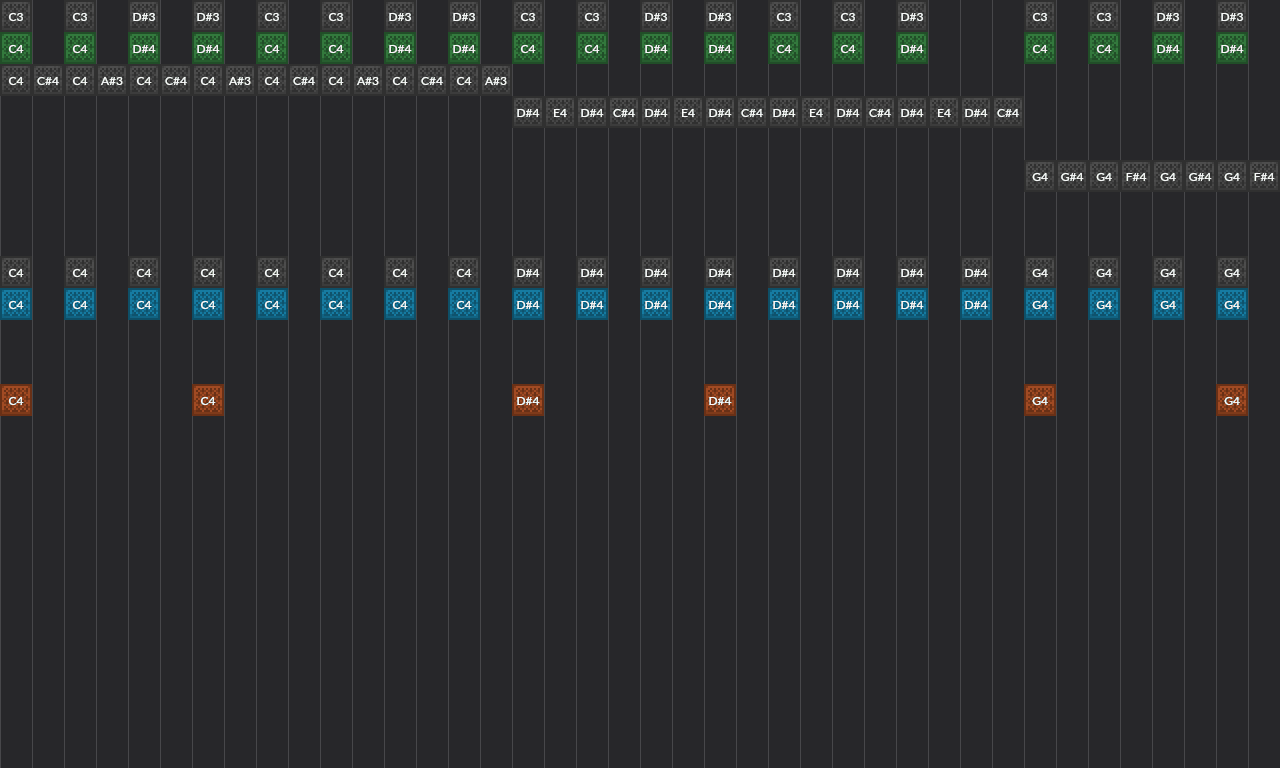Click the first blue C4 note block
This screenshot has height=768, width=1280.
16,304
